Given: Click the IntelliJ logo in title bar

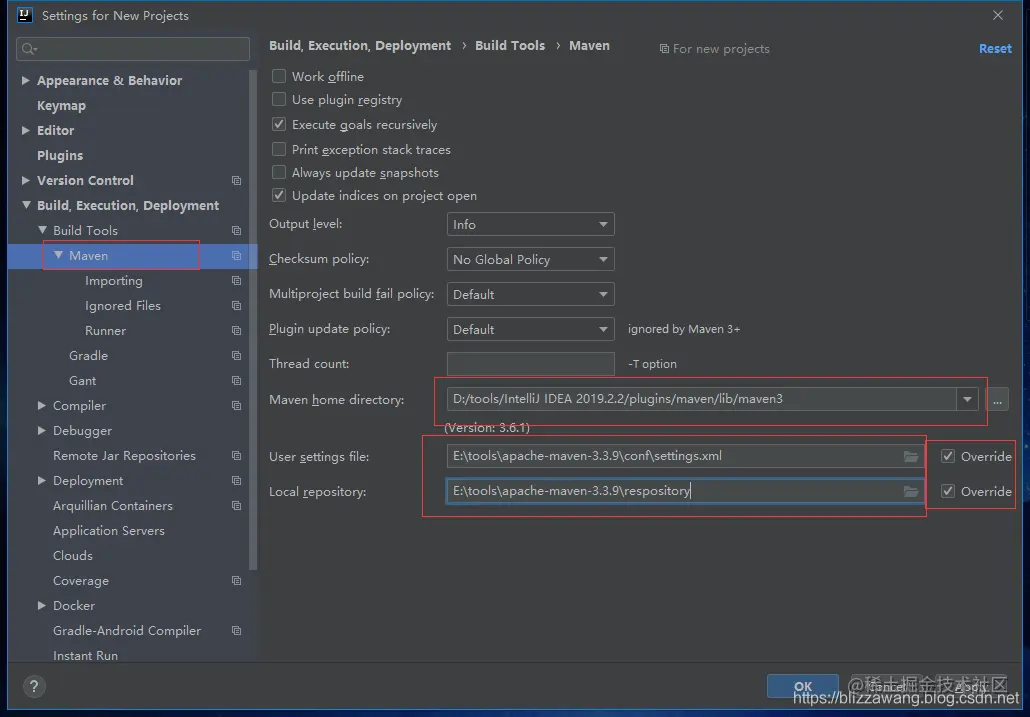Looking at the screenshot, I should [x=24, y=14].
